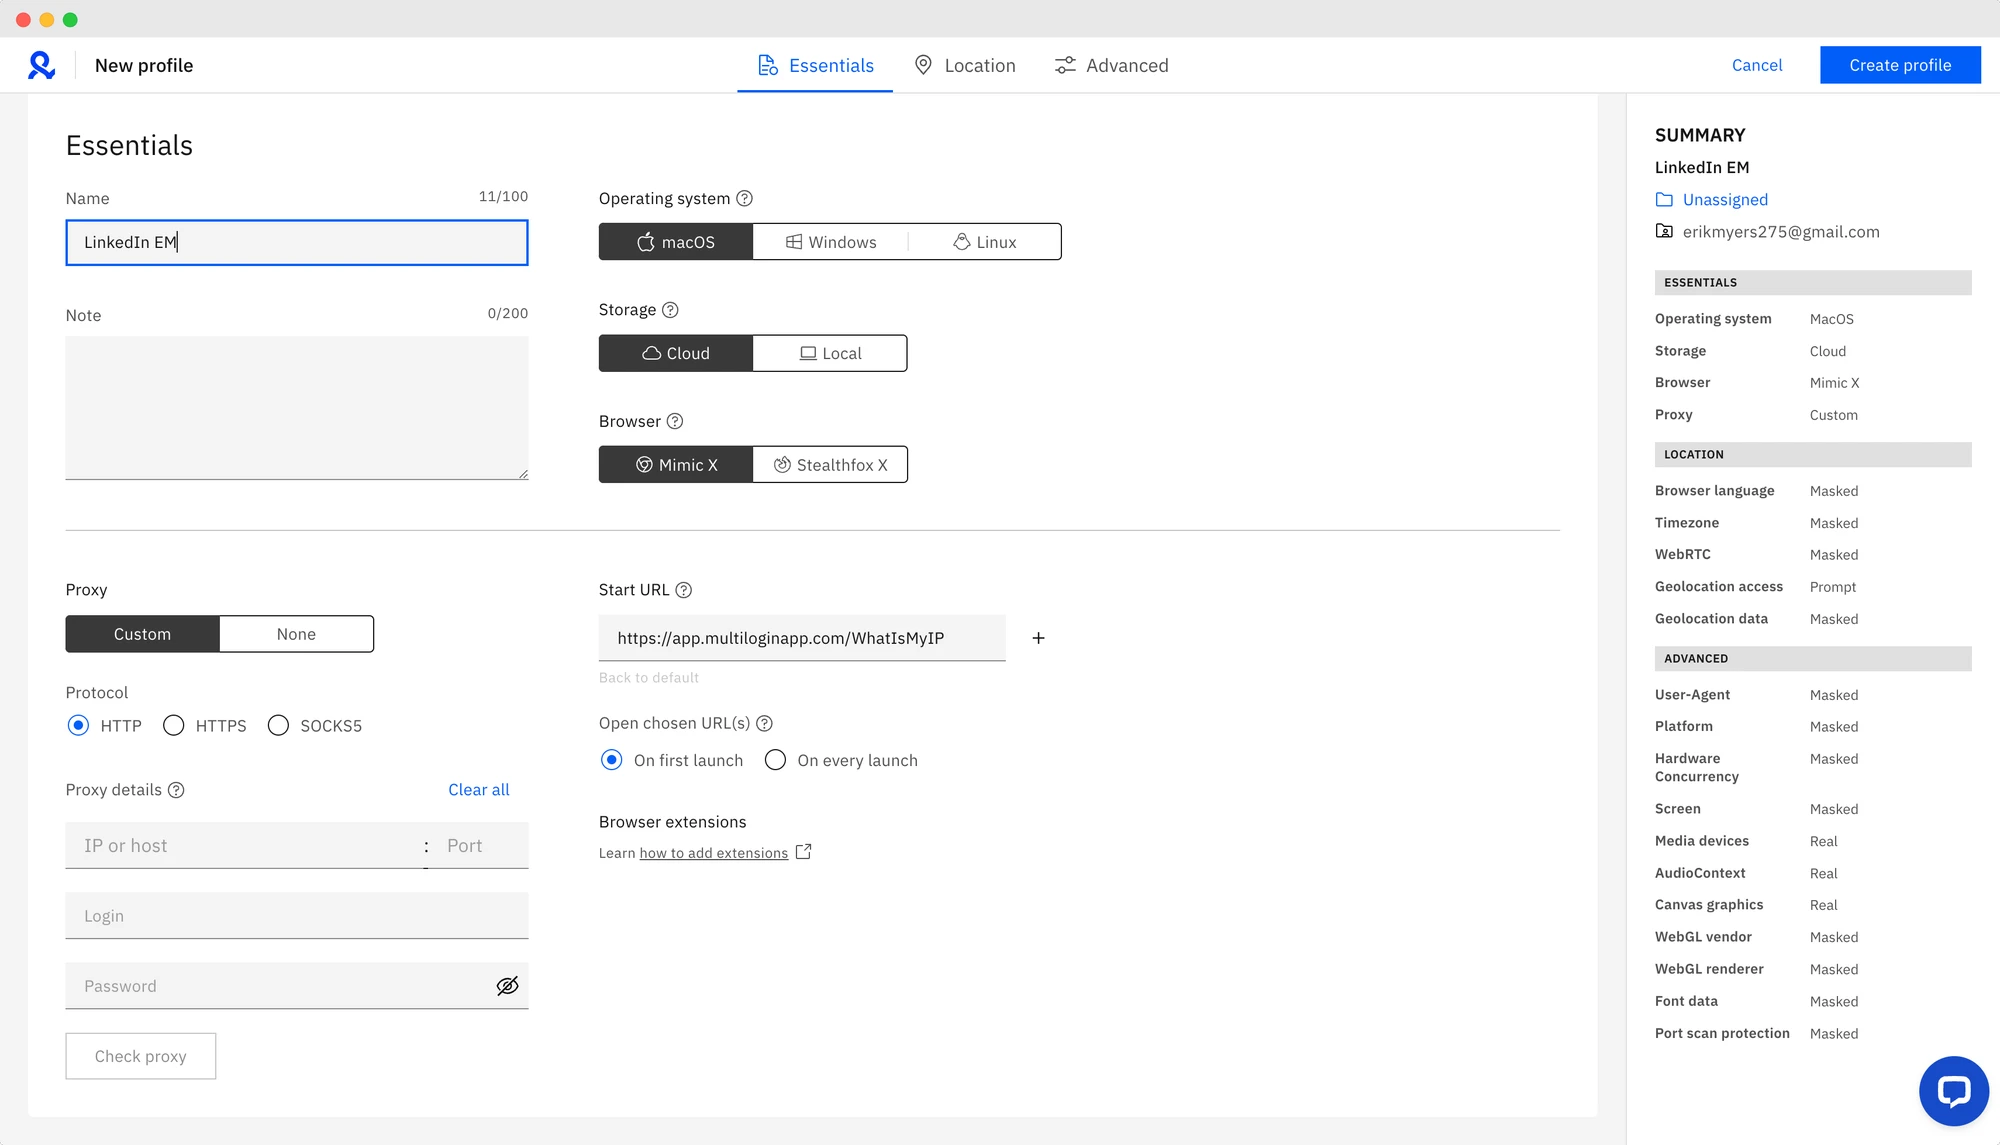The width and height of the screenshot is (2000, 1145).
Task: Click the Operating system MacOS summary value
Action: [x=1832, y=319]
